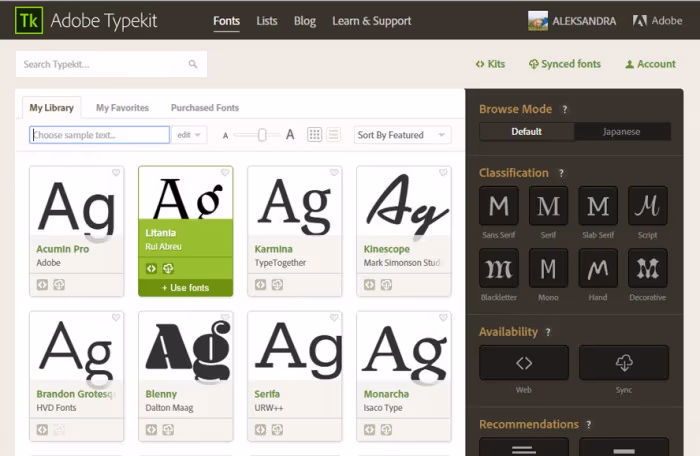
Task: Open the sample text edit dropdown
Action: (x=189, y=135)
